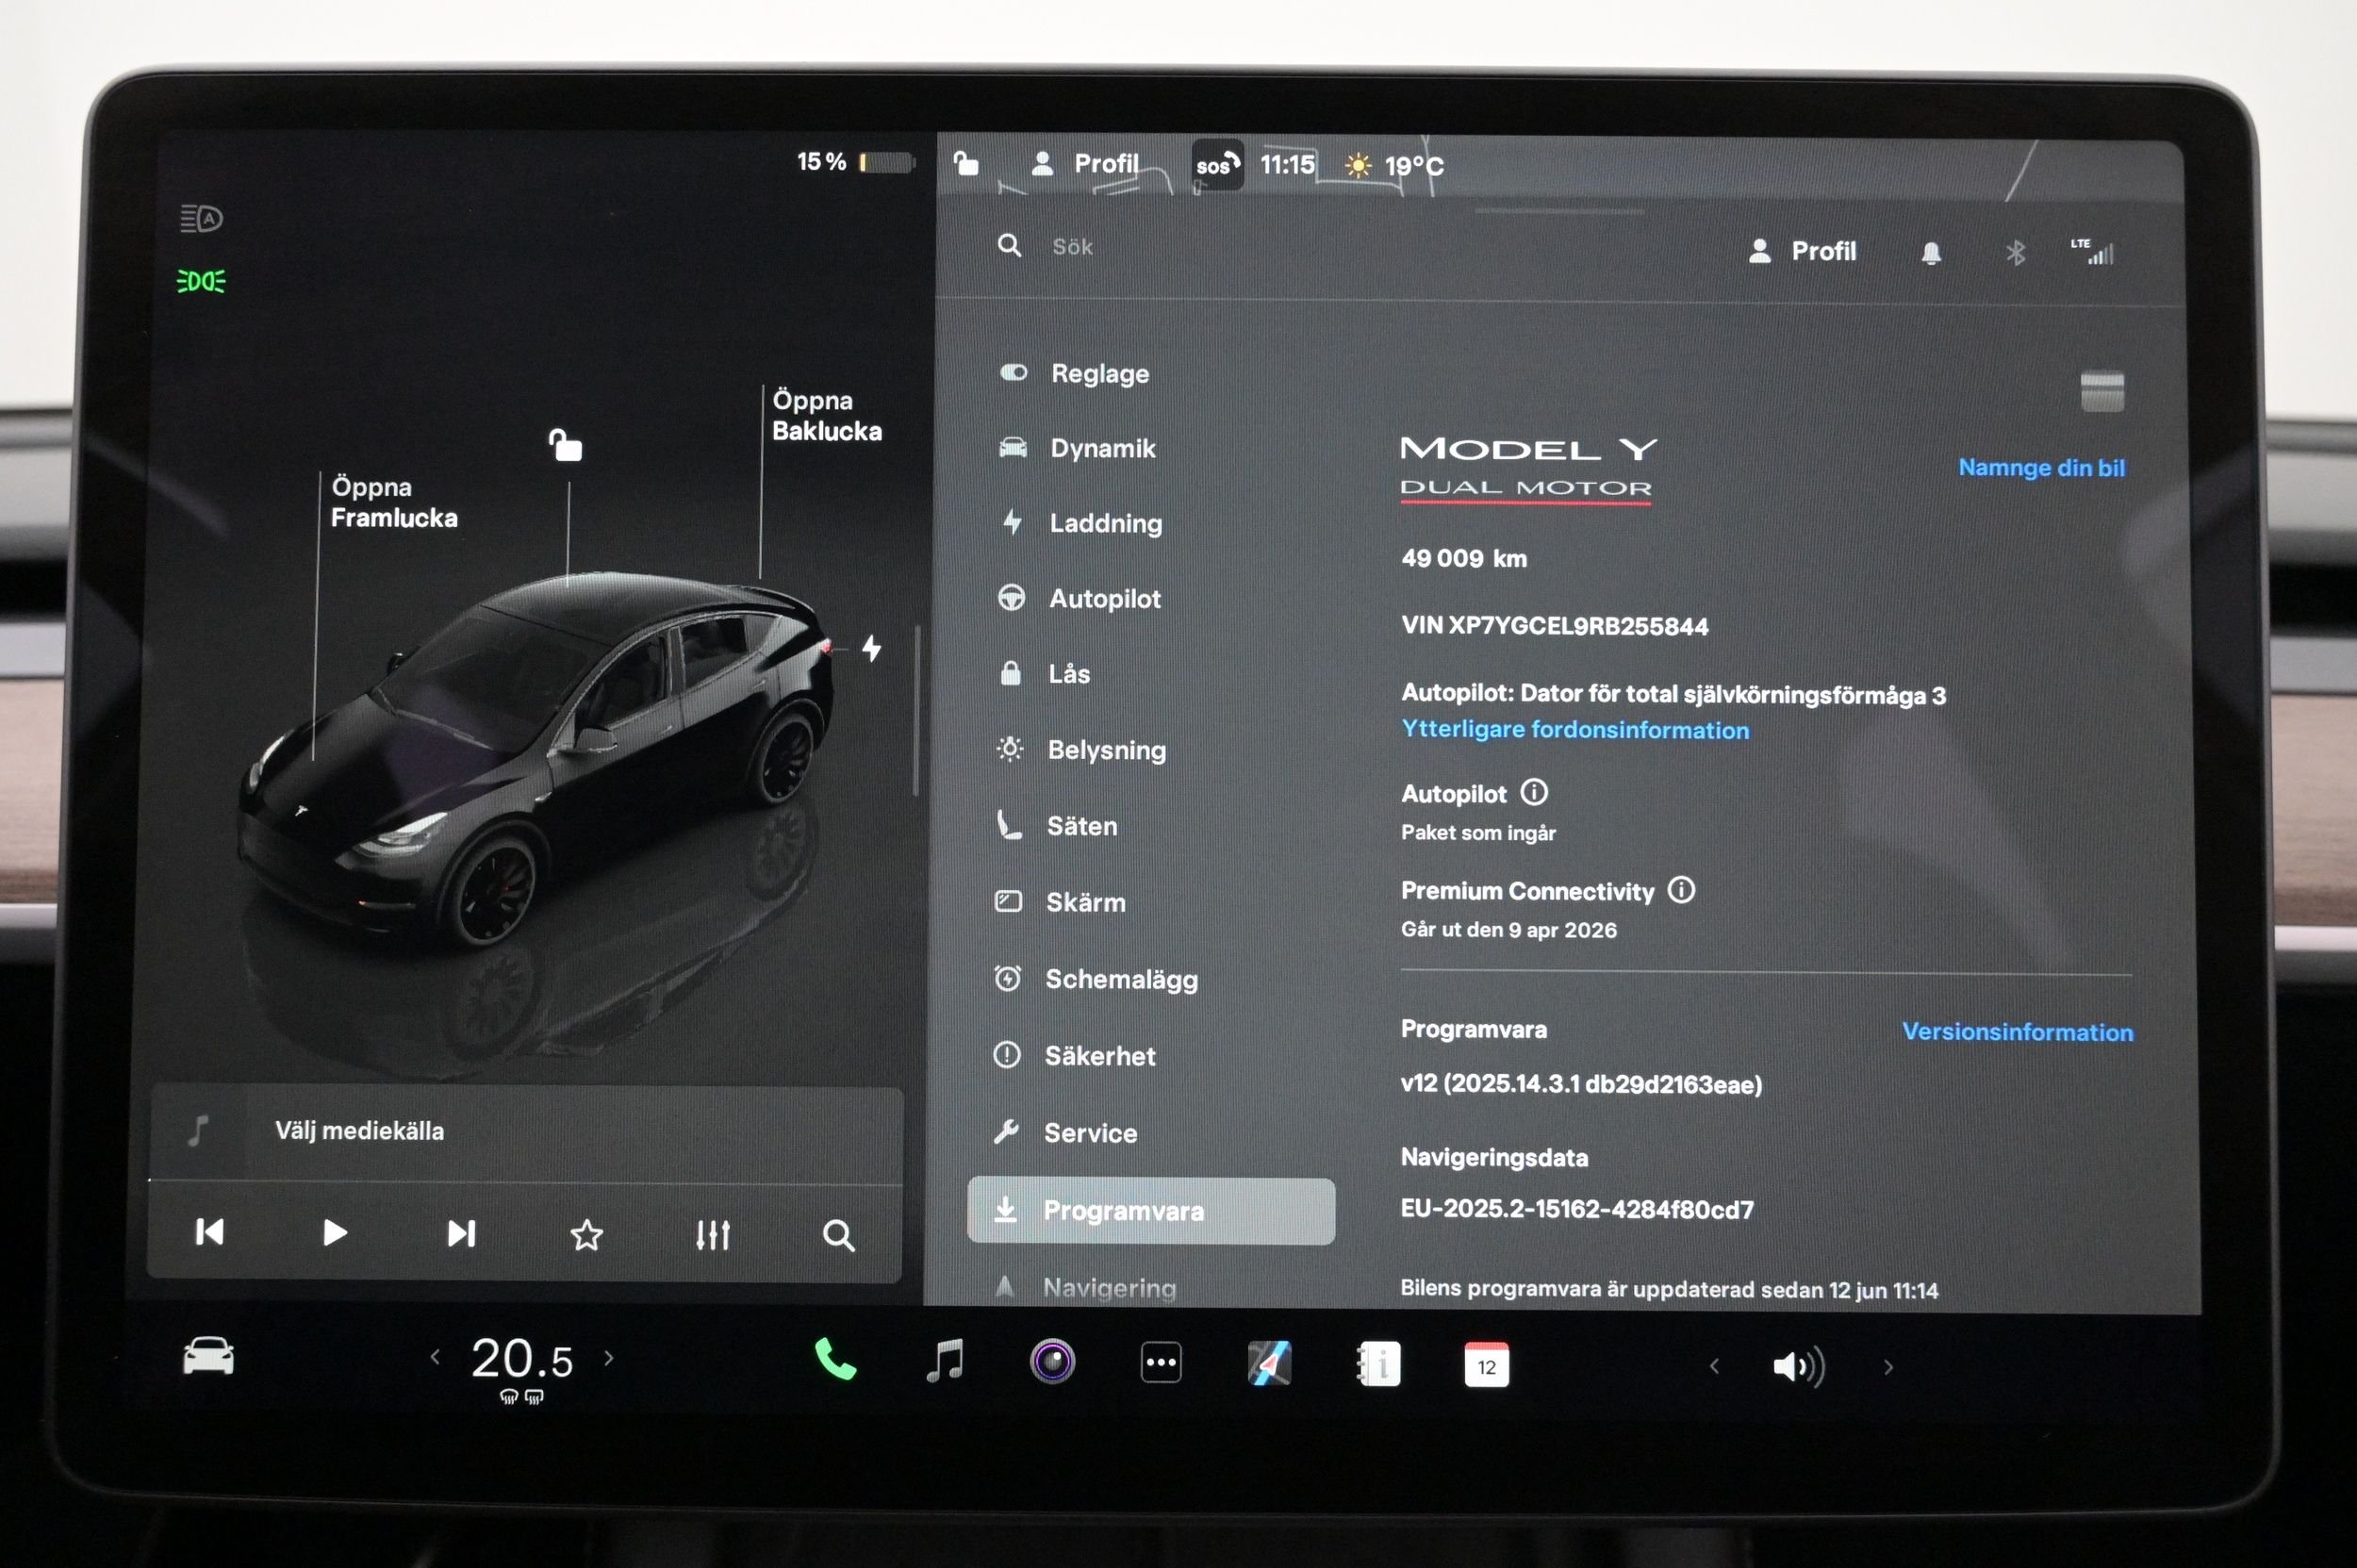Tap Öppna Baklucka
This screenshot has width=2357, height=1568.
(x=826, y=415)
